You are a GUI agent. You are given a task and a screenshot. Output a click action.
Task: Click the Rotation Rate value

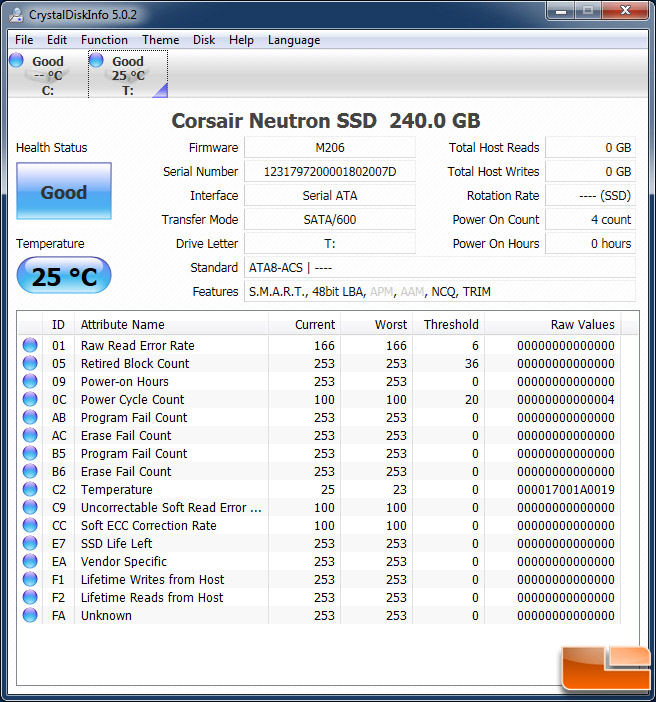(x=590, y=196)
